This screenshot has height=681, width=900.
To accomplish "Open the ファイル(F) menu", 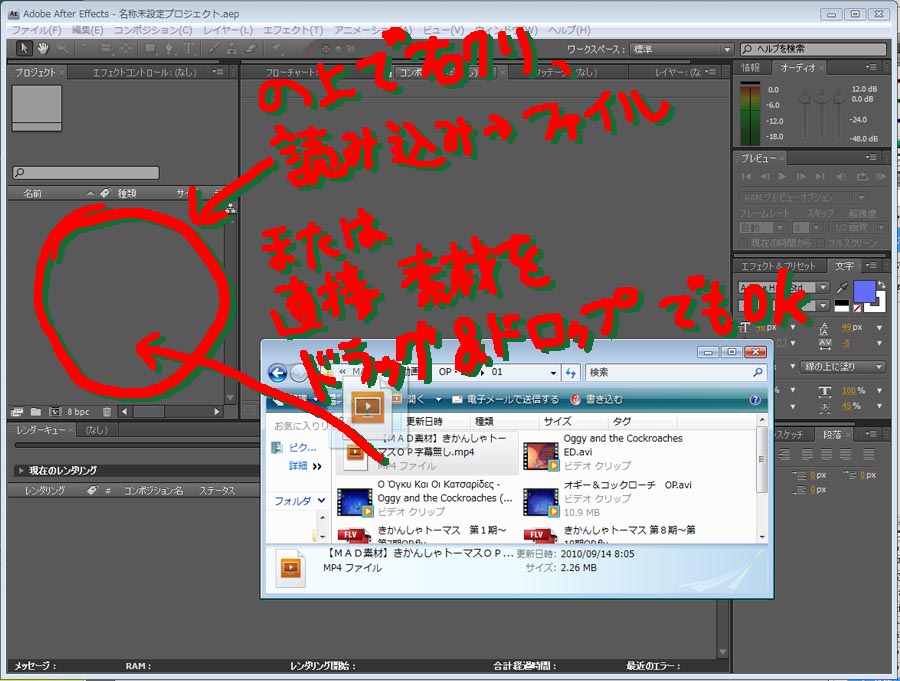I will [37, 30].
